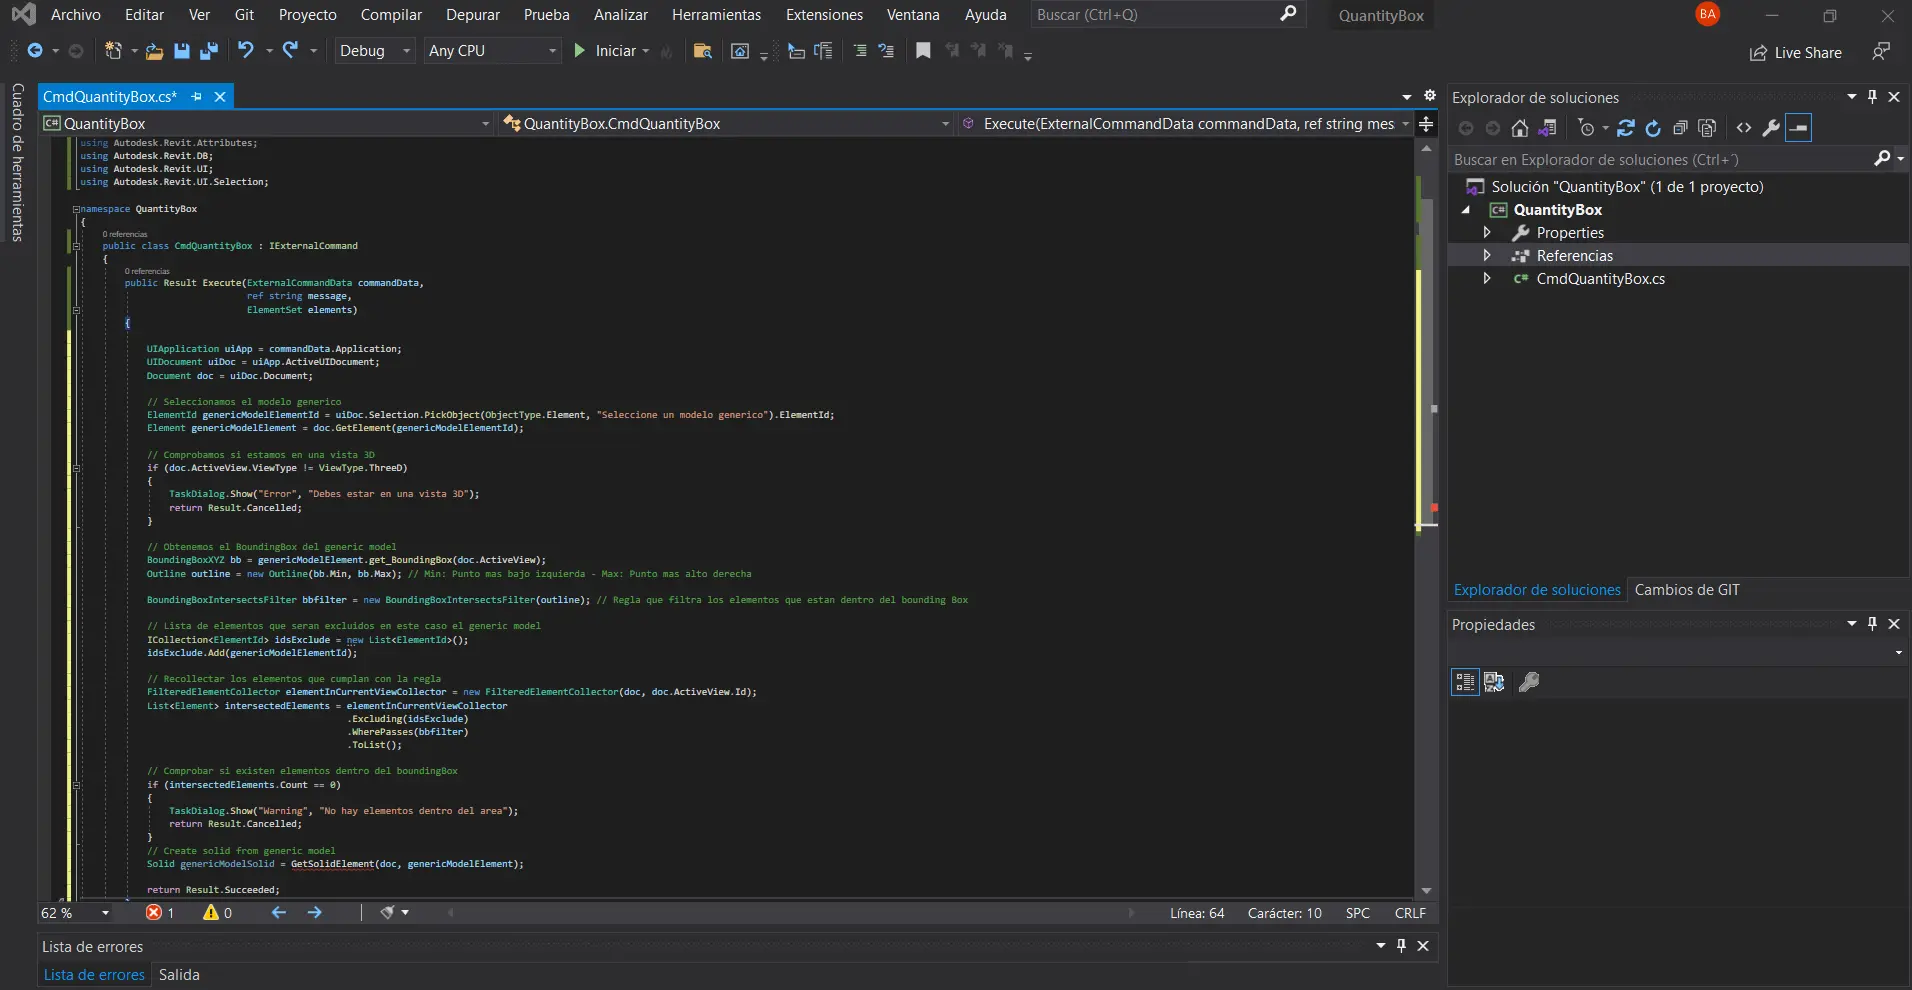Click the warning count indicator
The height and width of the screenshot is (990, 1912).
coord(218,913)
